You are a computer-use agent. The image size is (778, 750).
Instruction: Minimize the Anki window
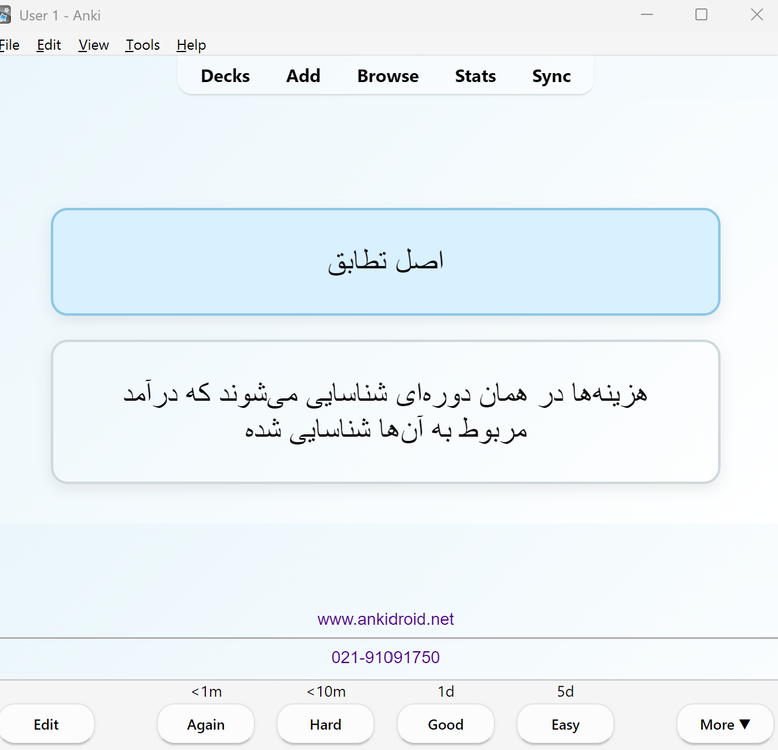click(647, 15)
